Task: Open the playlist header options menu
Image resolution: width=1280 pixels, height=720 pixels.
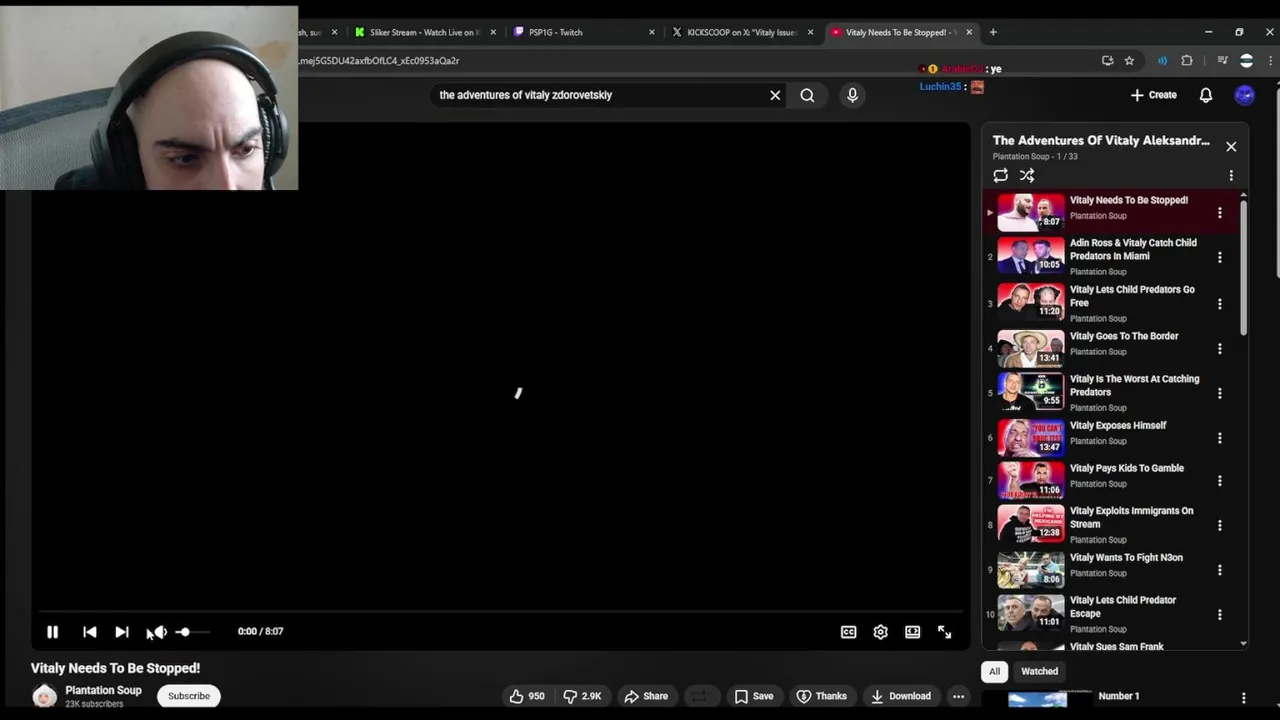Action: tap(1231, 175)
